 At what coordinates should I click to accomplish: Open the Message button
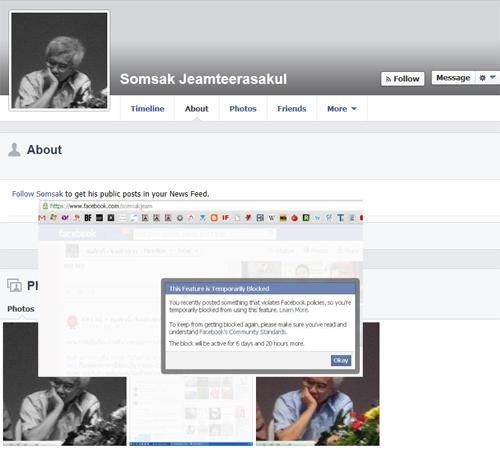(453, 78)
